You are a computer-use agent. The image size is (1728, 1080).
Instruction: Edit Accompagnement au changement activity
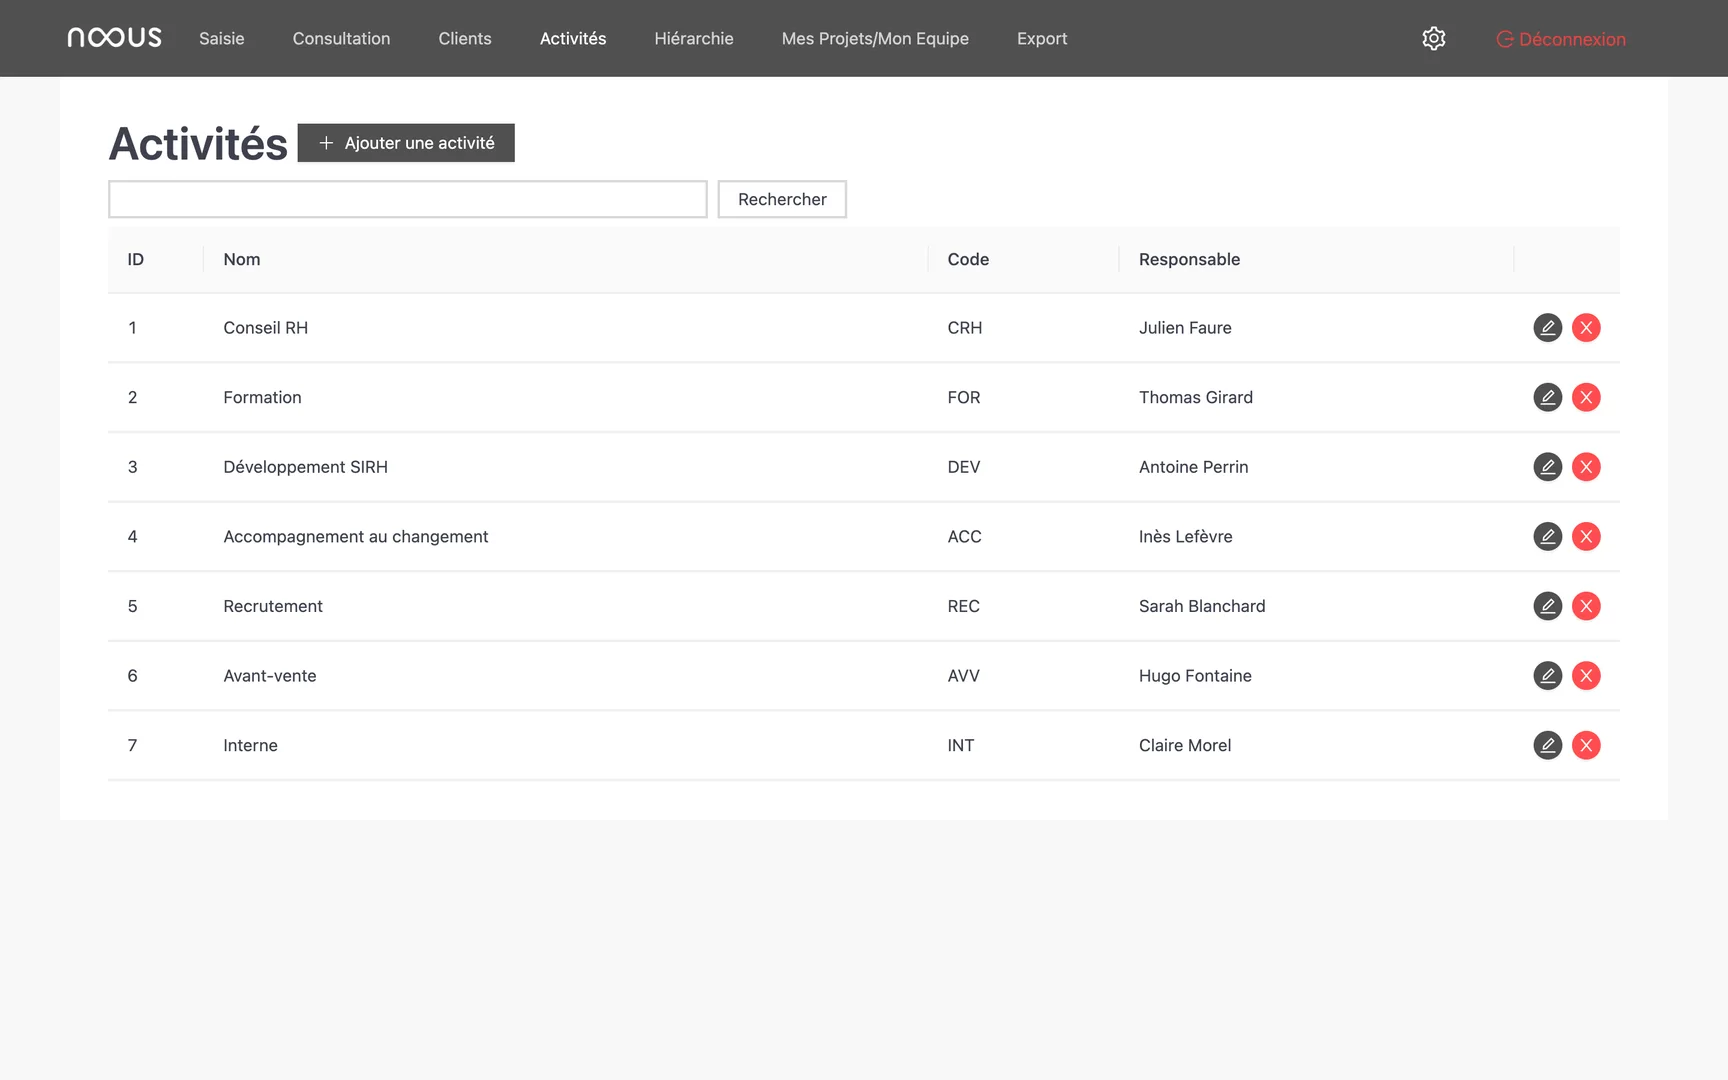(x=1547, y=536)
